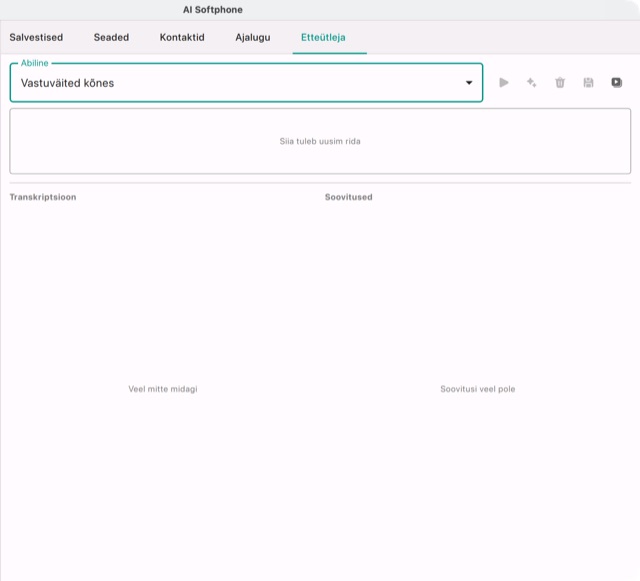Open the Seaded tab
The image size is (640, 581).
point(111,37)
